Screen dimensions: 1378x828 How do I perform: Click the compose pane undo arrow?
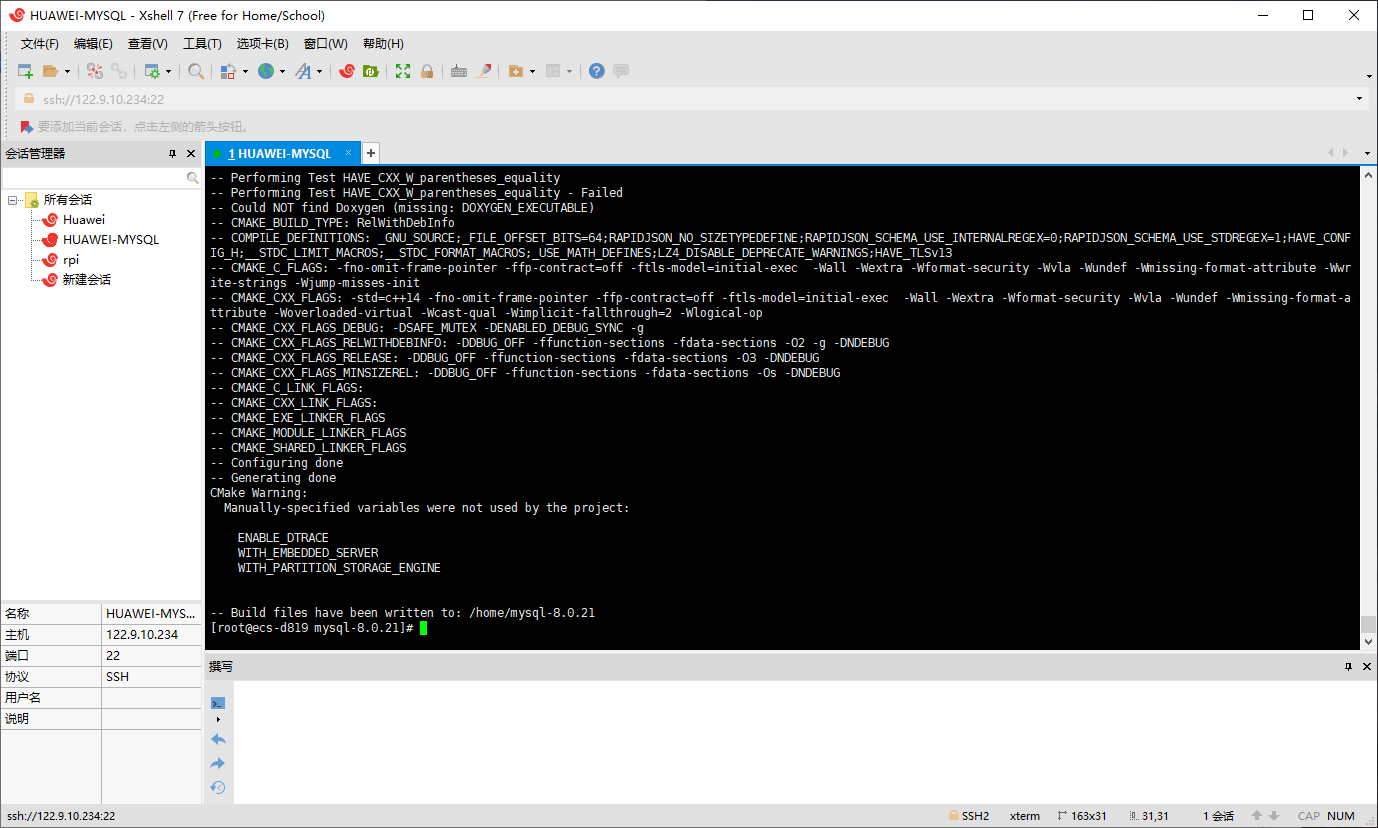pos(218,740)
